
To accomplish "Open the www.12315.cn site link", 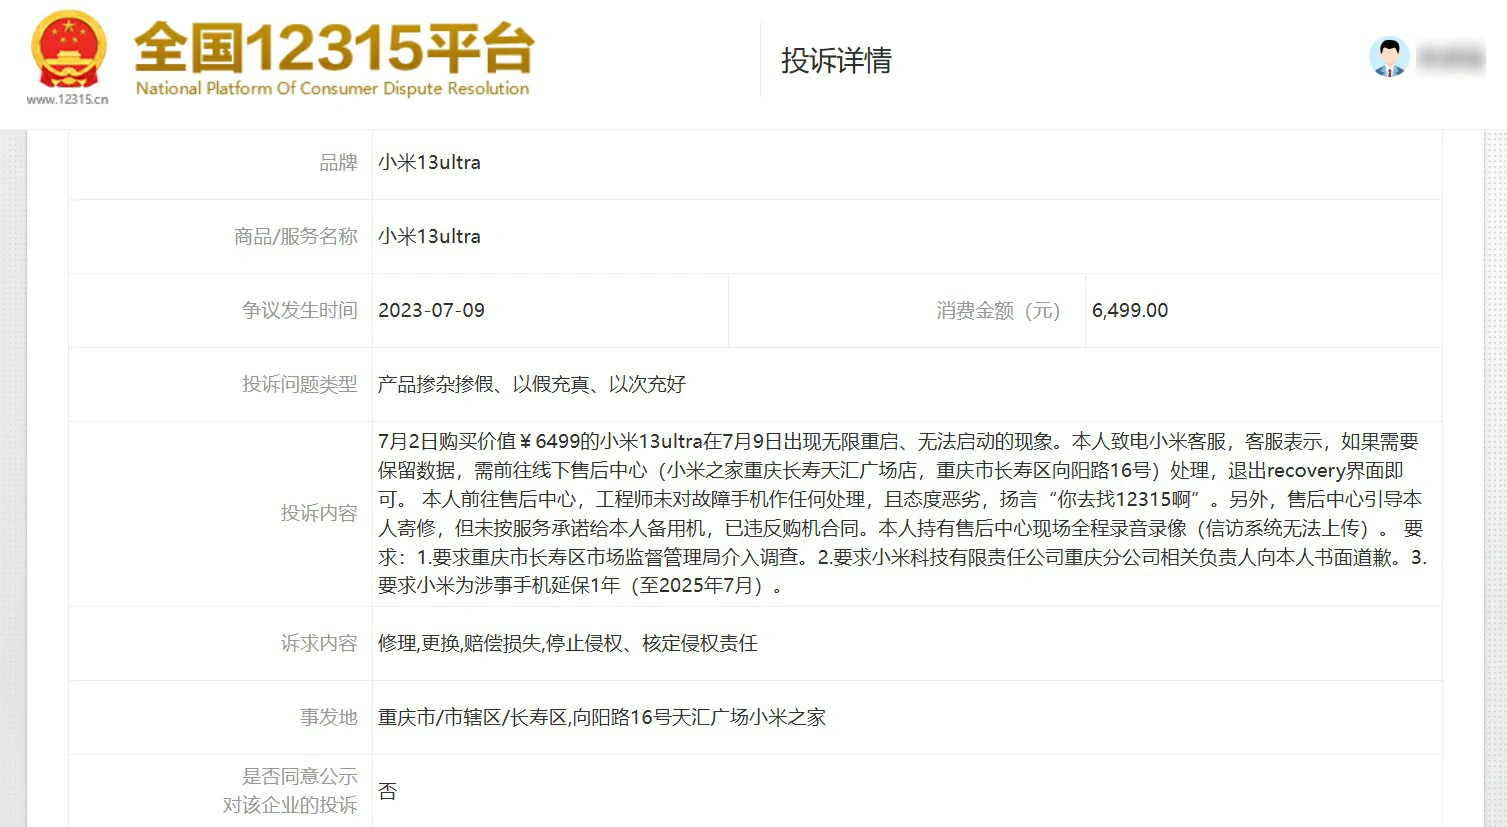I will pos(66,101).
